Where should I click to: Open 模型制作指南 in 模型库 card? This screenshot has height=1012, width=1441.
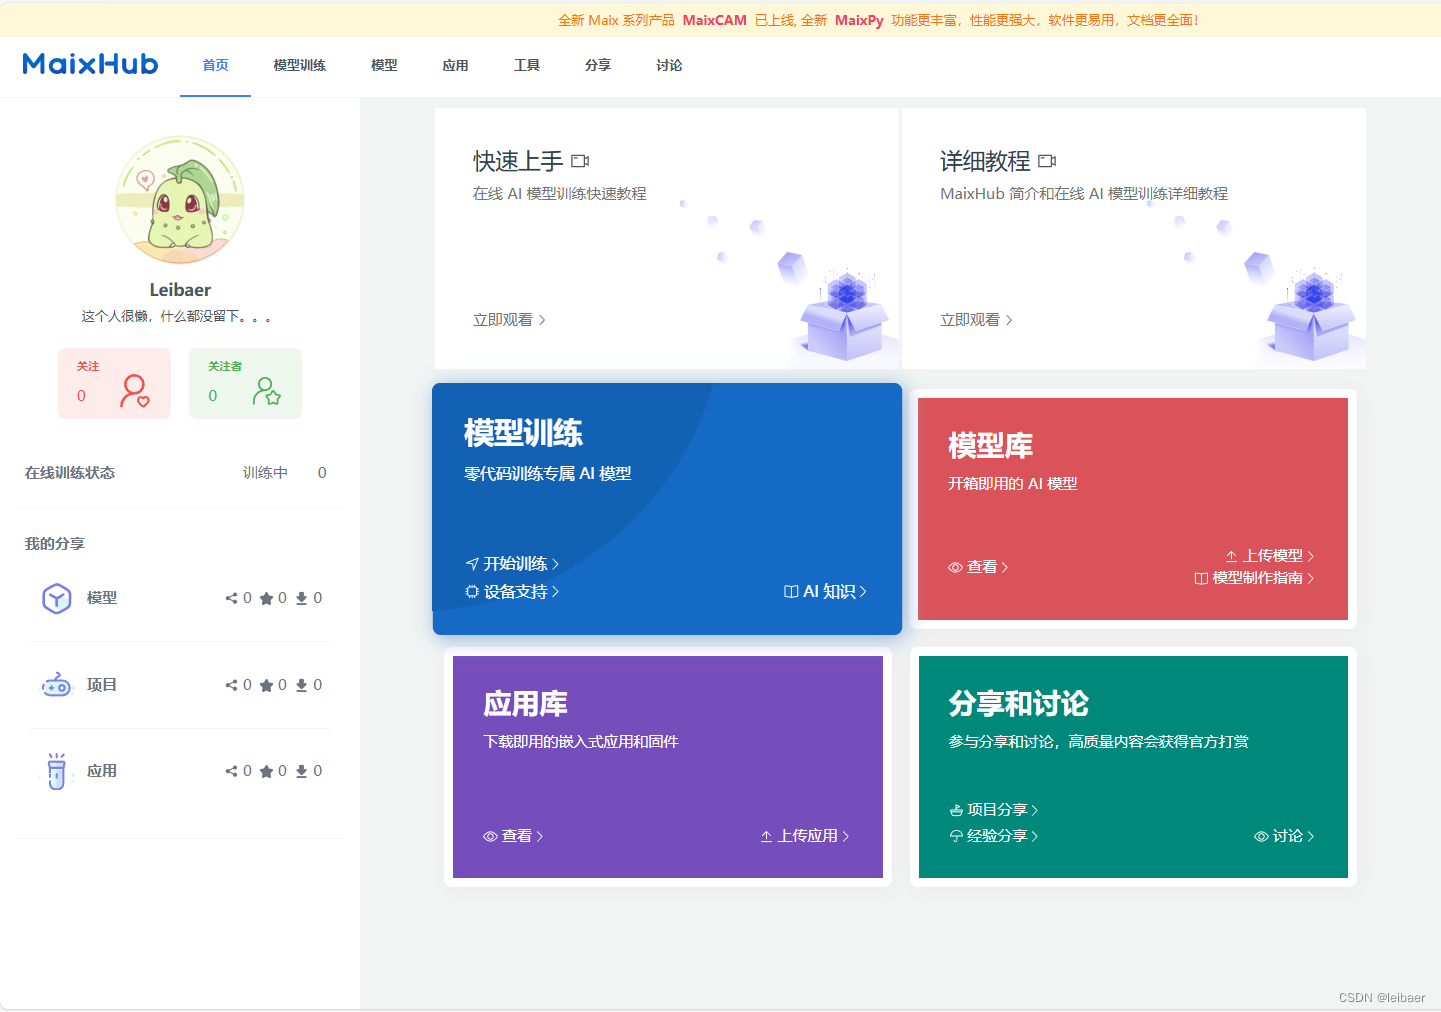[x=1254, y=578]
